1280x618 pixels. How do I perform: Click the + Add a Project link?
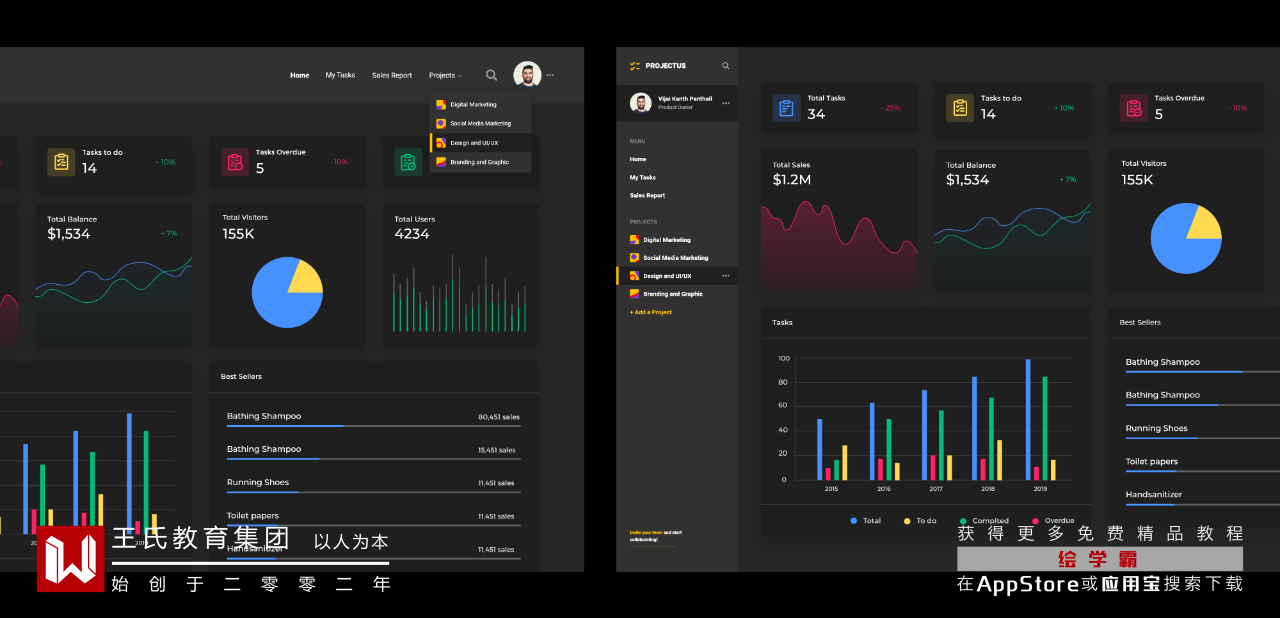[651, 312]
